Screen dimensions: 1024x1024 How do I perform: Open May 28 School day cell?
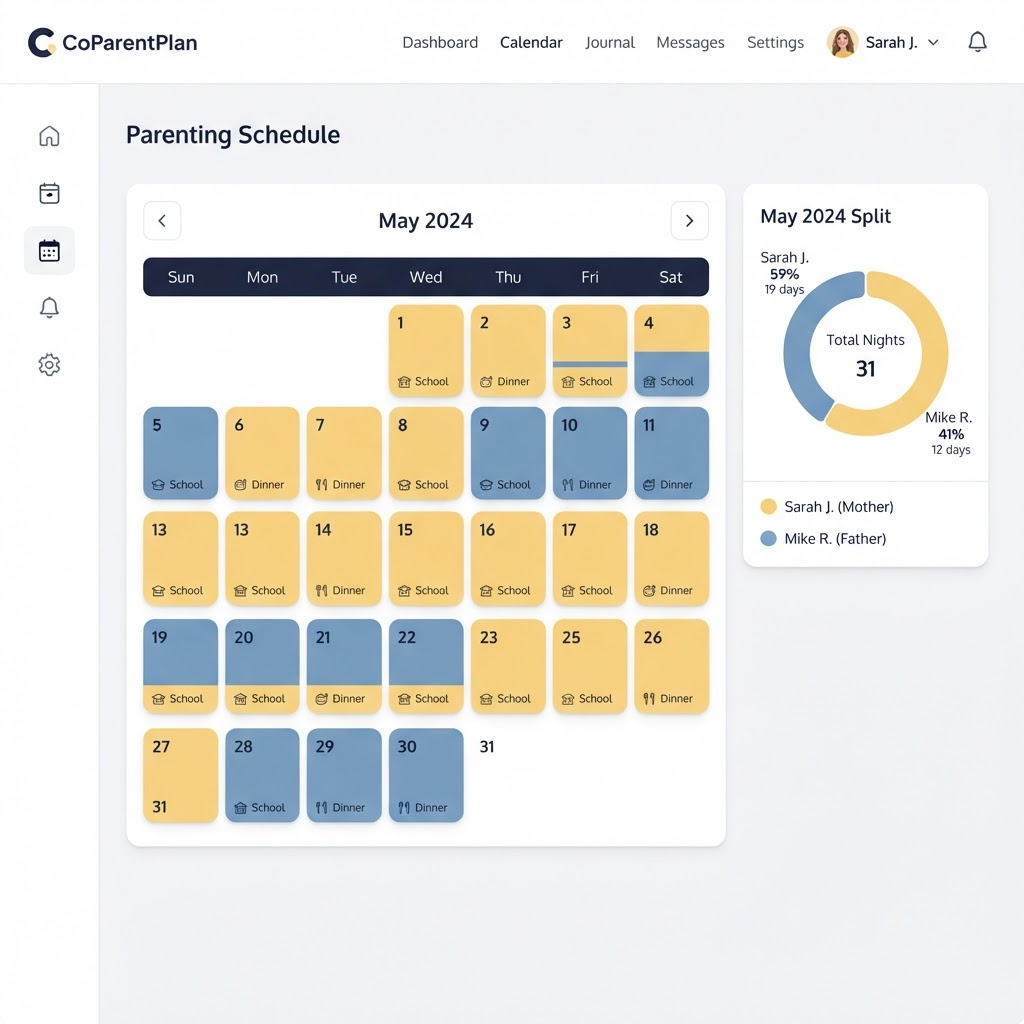coord(262,775)
